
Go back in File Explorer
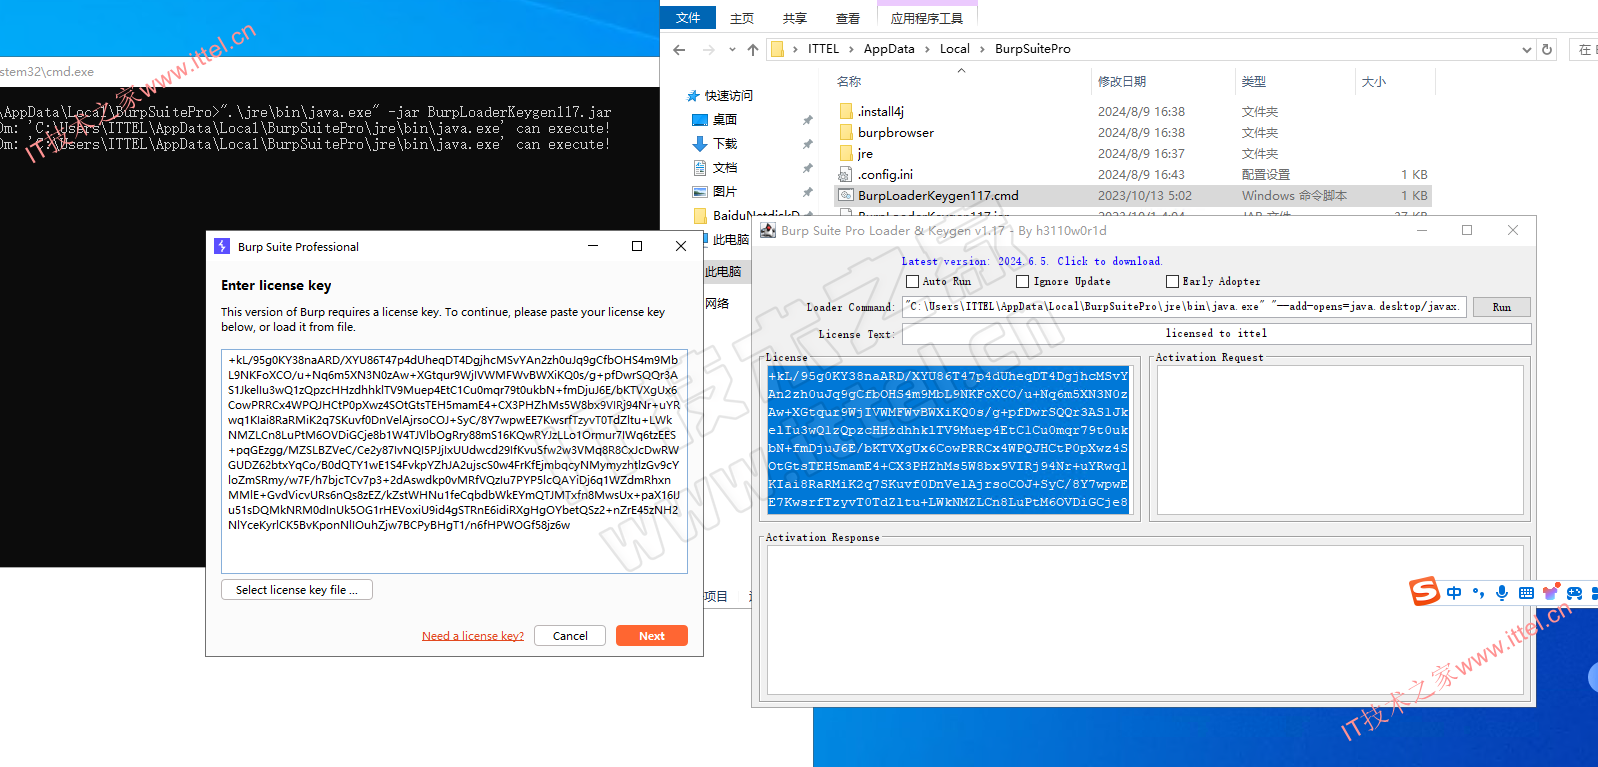(680, 49)
